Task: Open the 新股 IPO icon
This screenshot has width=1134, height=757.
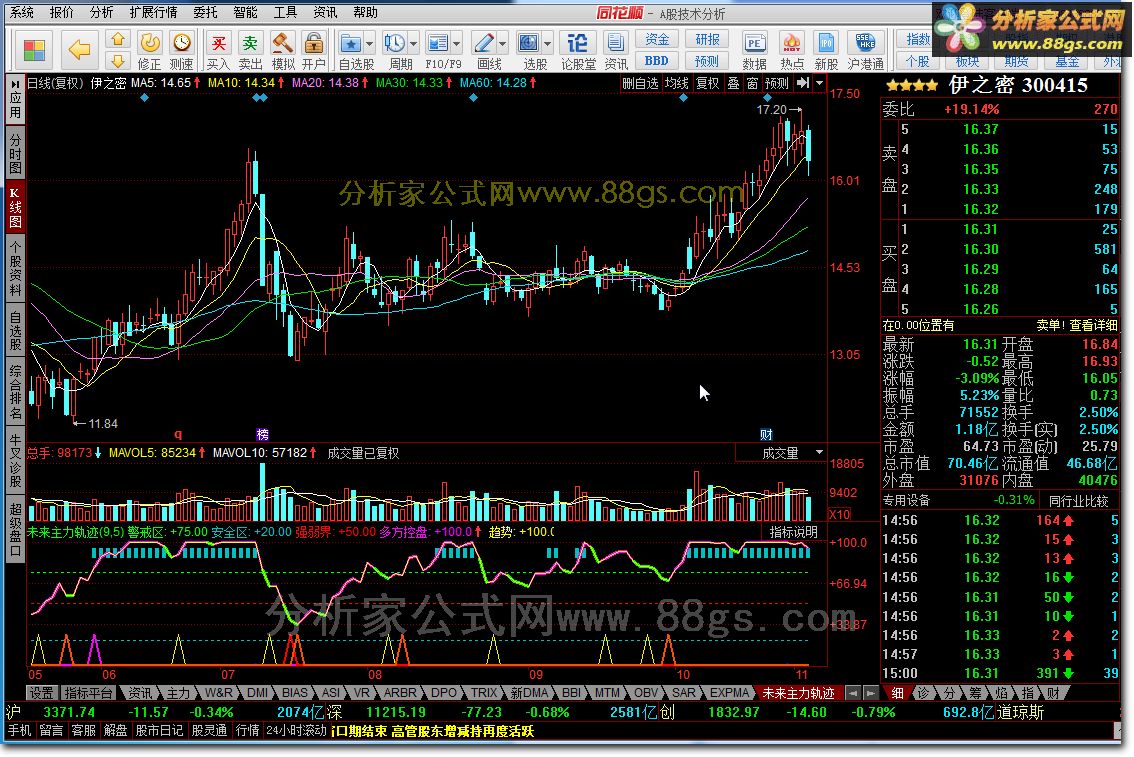Action: pos(826,51)
